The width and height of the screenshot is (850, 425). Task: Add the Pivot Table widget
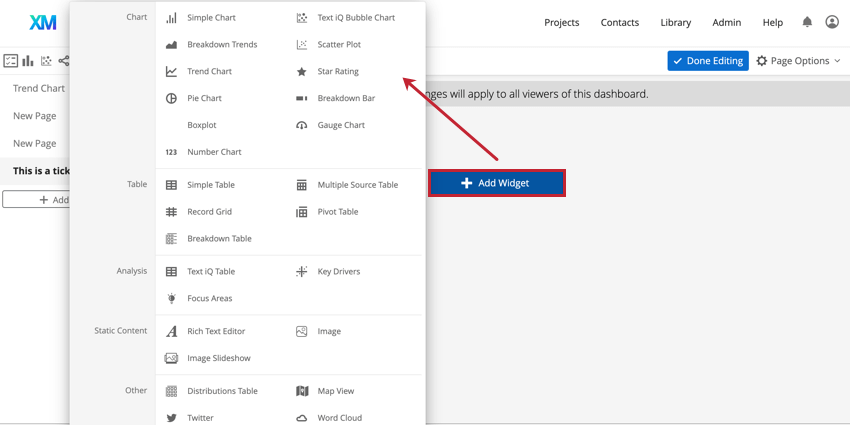point(337,212)
